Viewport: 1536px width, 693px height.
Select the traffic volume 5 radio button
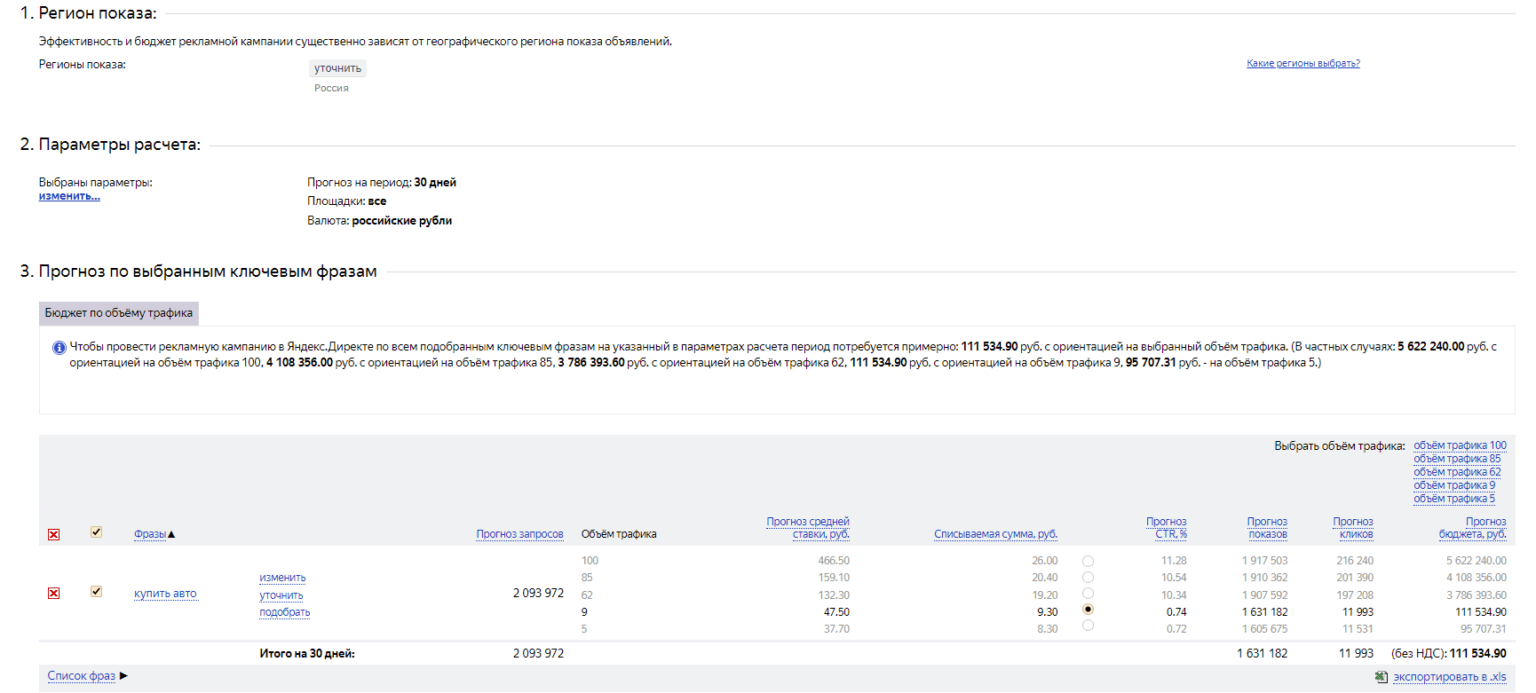pos(1088,626)
